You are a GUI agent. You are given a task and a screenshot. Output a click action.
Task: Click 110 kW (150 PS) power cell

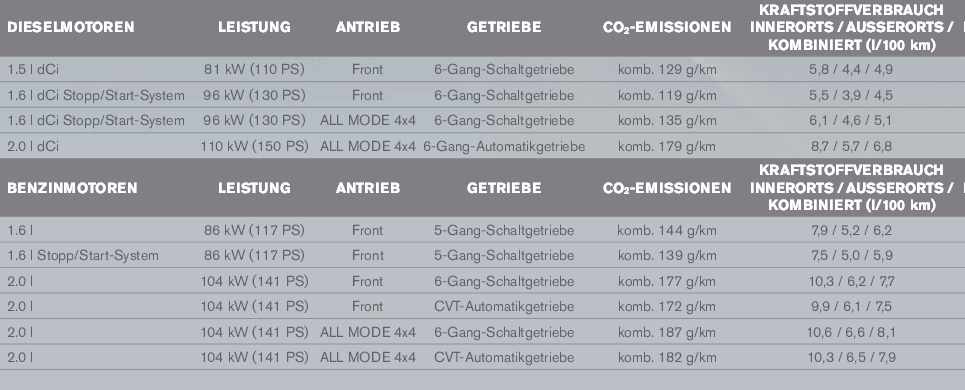pyautogui.click(x=254, y=146)
